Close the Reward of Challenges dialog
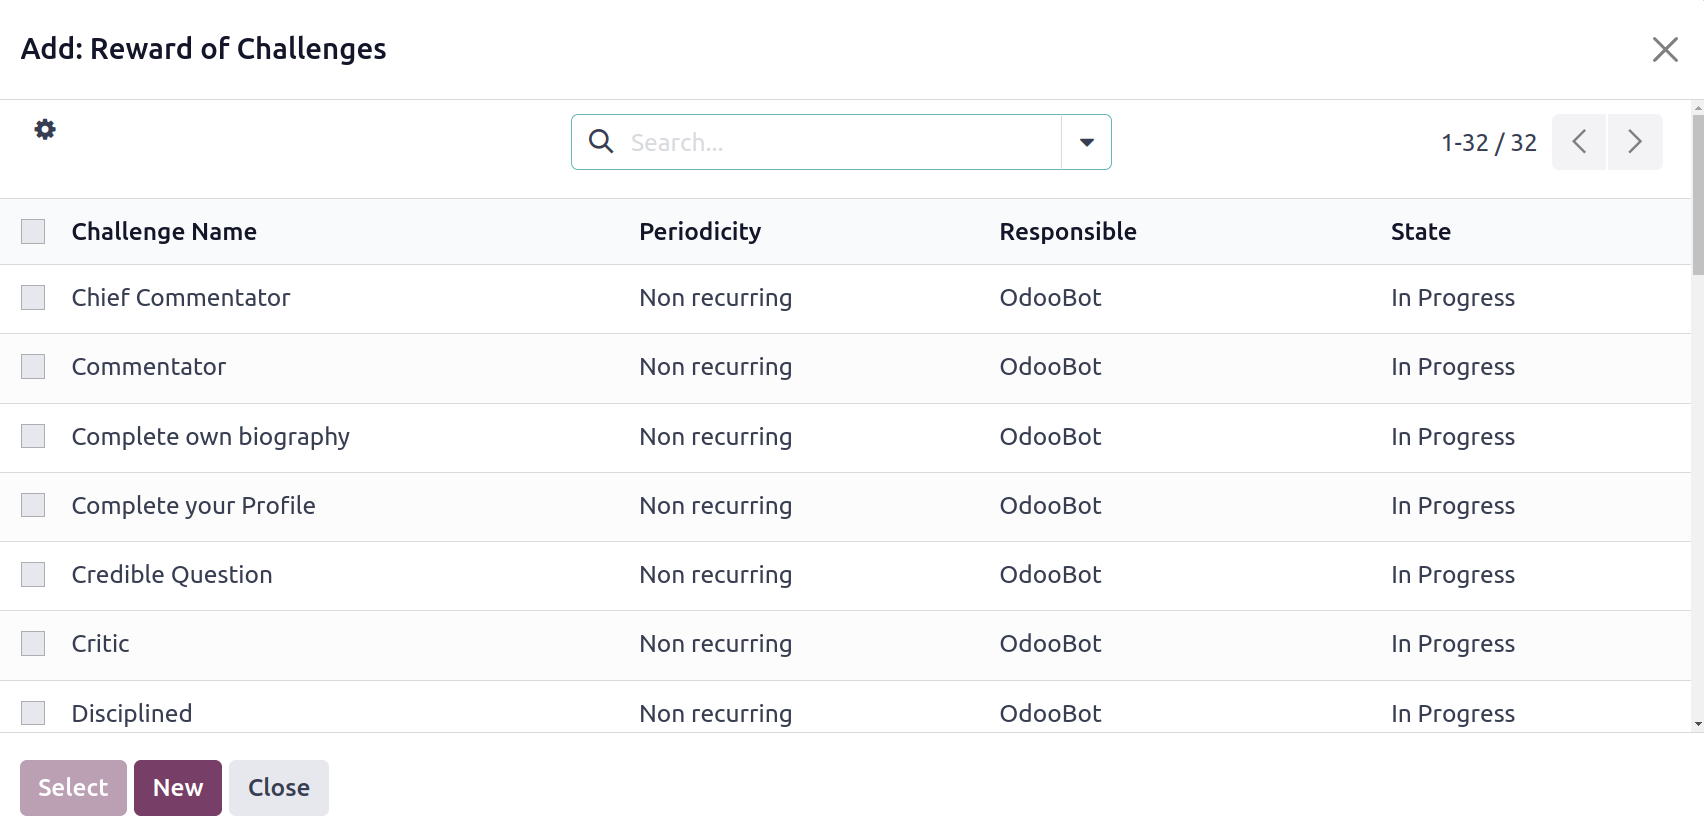1704x833 pixels. pyautogui.click(x=1665, y=49)
